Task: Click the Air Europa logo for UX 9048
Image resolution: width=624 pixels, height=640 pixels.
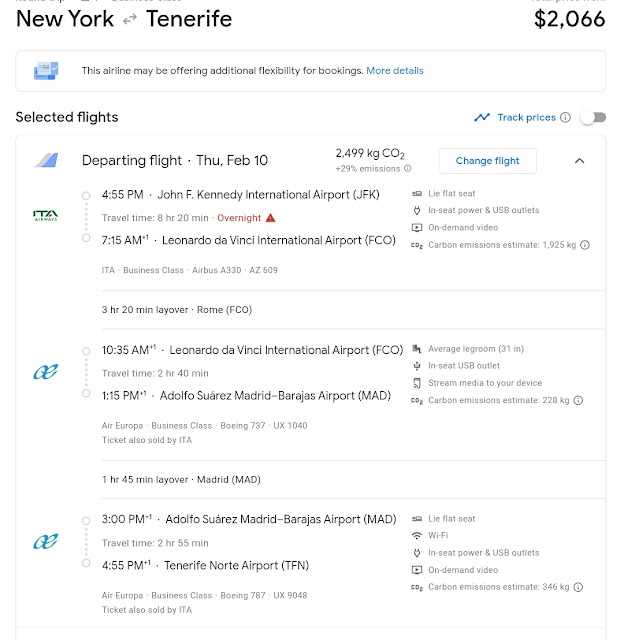Action: point(46,541)
